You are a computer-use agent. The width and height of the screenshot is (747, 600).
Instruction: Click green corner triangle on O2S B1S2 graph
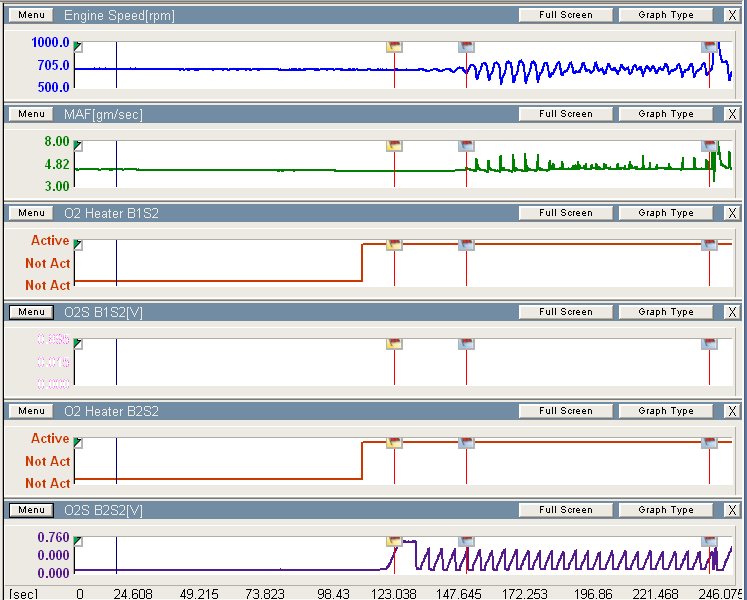[78, 344]
